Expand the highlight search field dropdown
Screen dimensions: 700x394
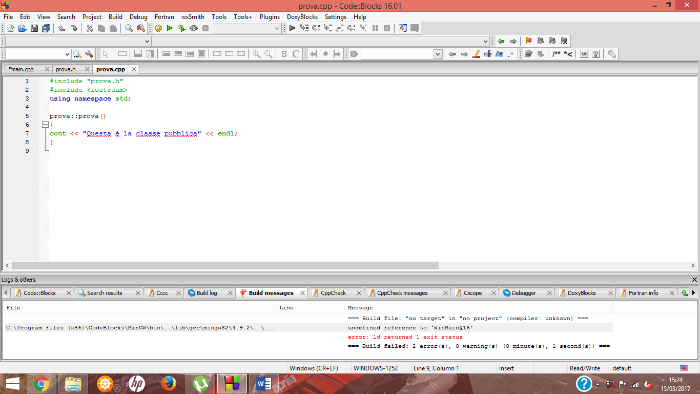[x=438, y=54]
